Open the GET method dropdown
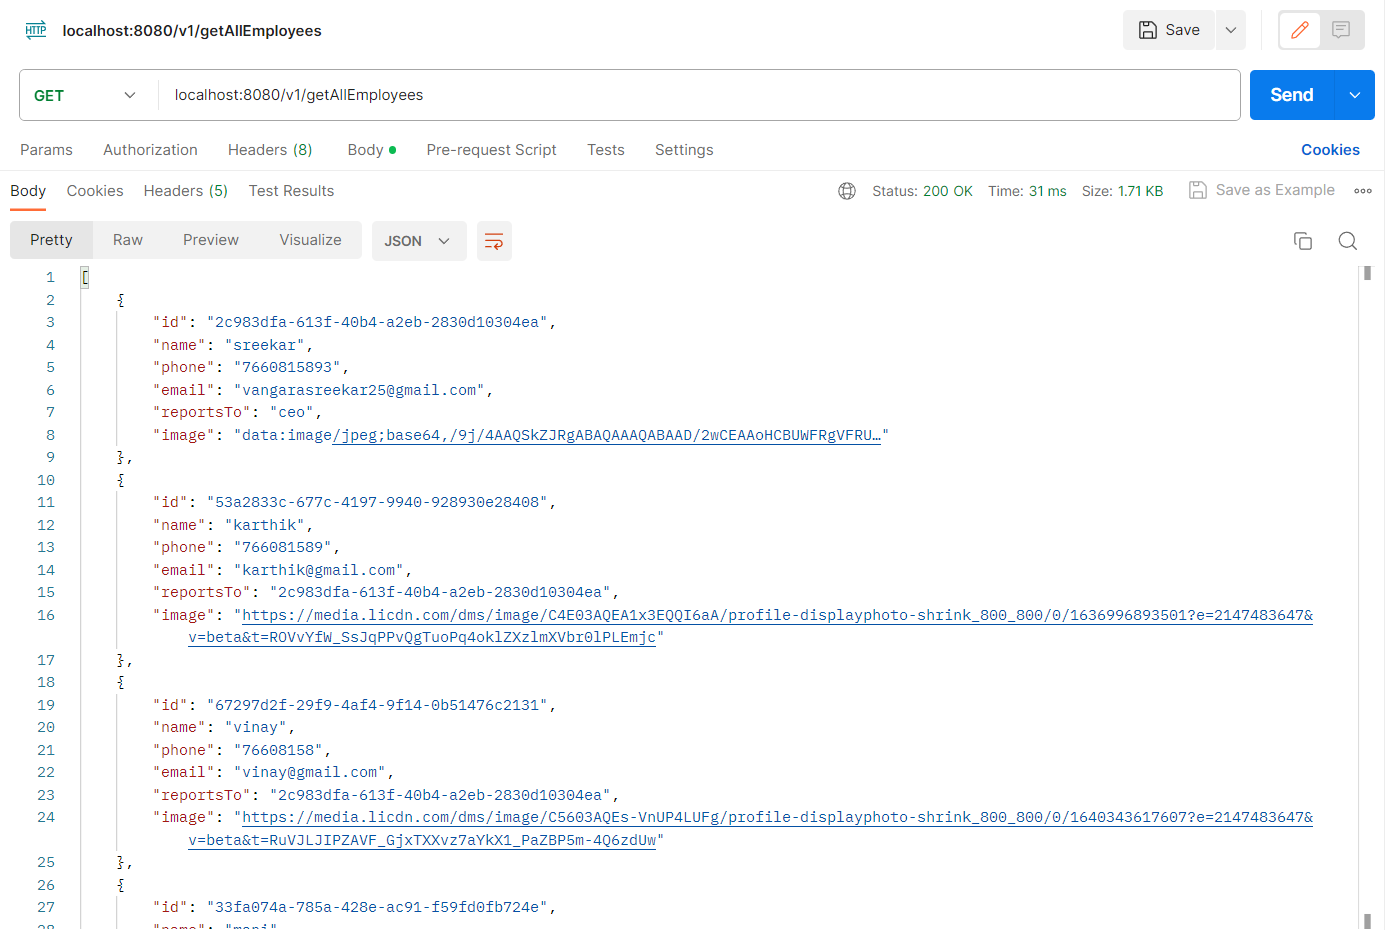This screenshot has width=1392, height=930. click(x=87, y=95)
